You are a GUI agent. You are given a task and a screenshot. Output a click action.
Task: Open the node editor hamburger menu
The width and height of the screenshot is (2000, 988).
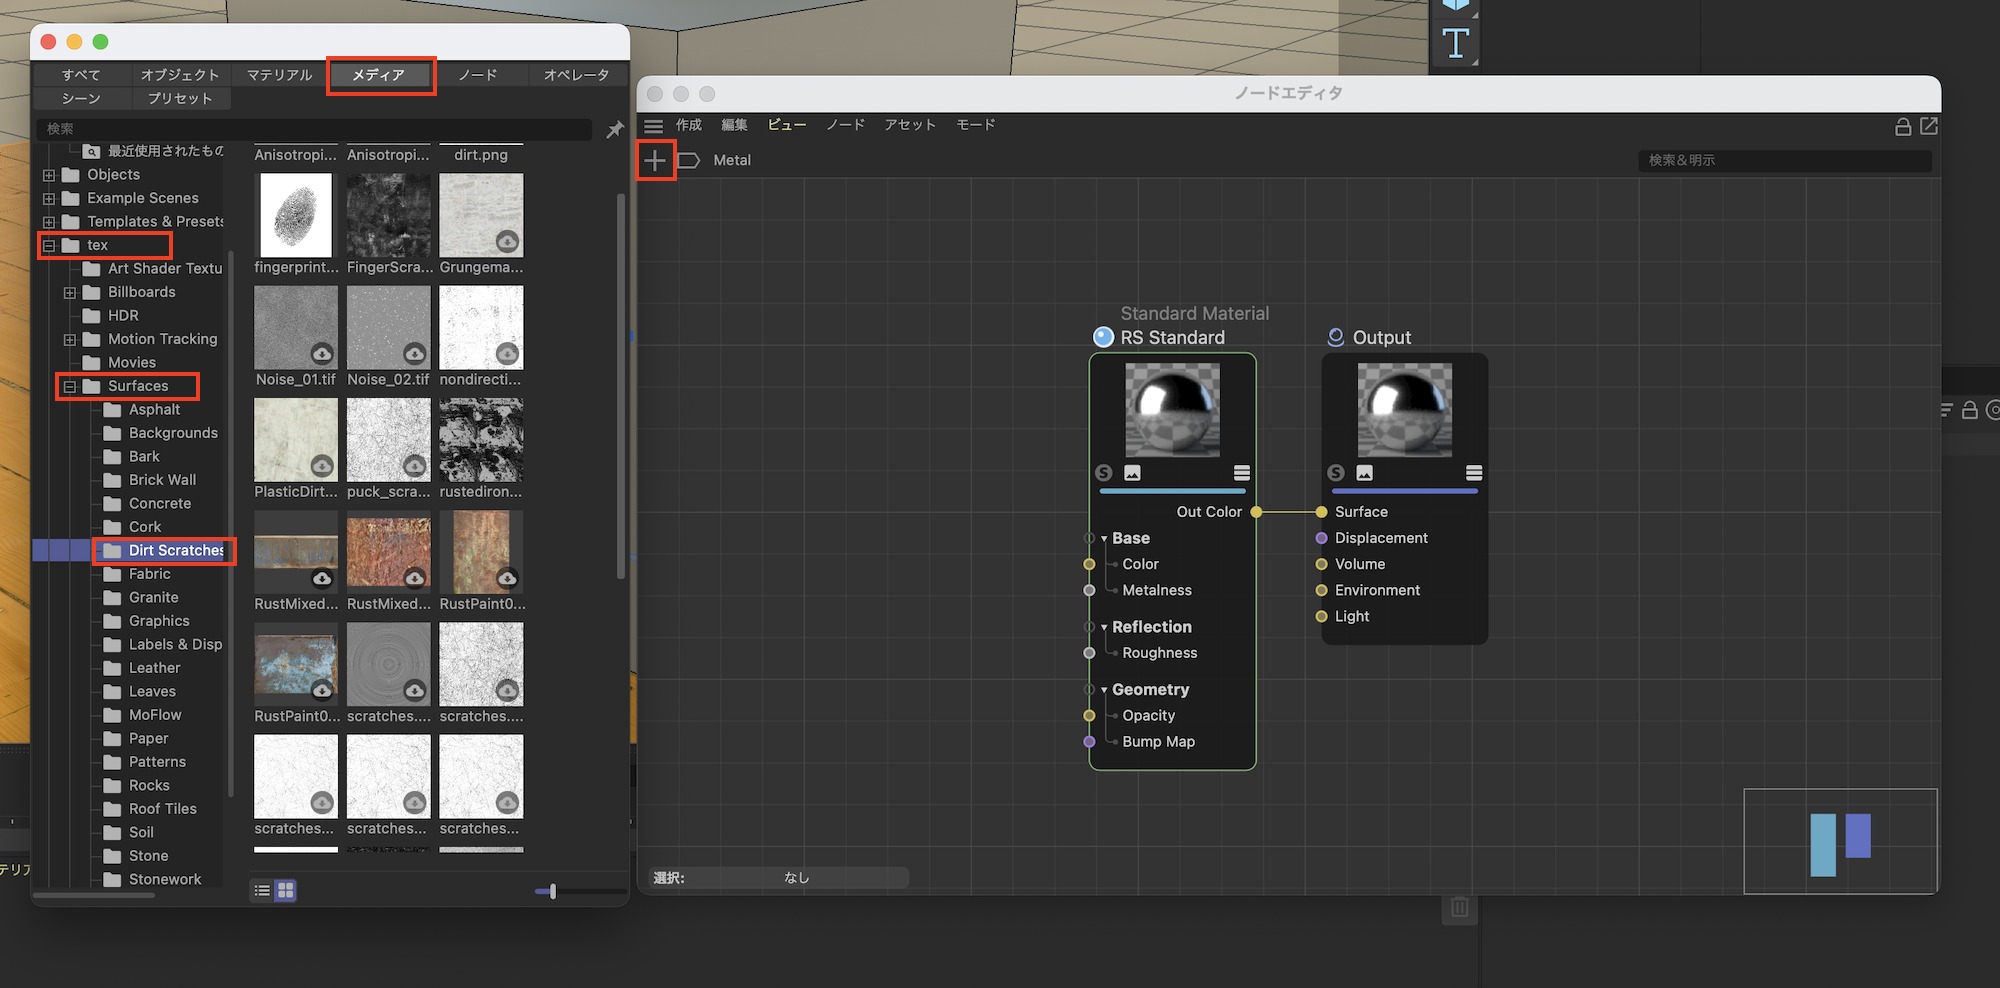pos(653,126)
